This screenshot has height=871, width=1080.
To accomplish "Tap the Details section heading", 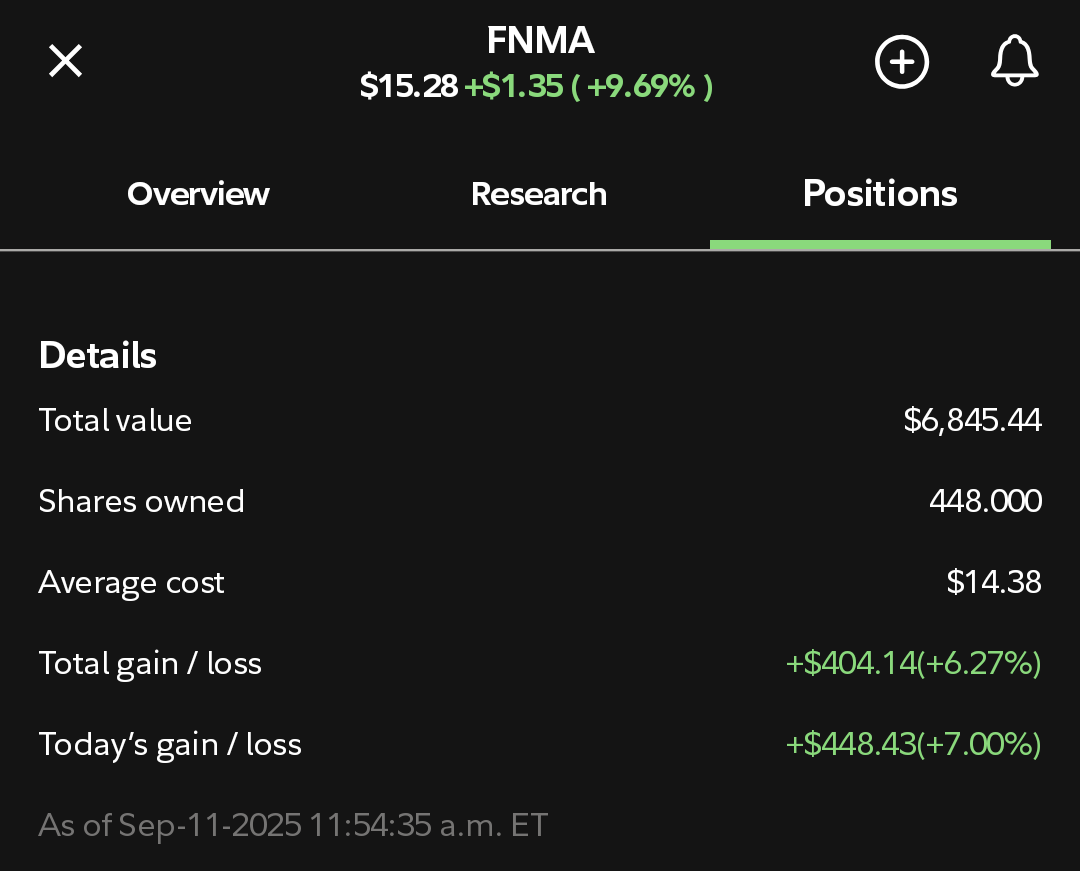I will pos(98,355).
